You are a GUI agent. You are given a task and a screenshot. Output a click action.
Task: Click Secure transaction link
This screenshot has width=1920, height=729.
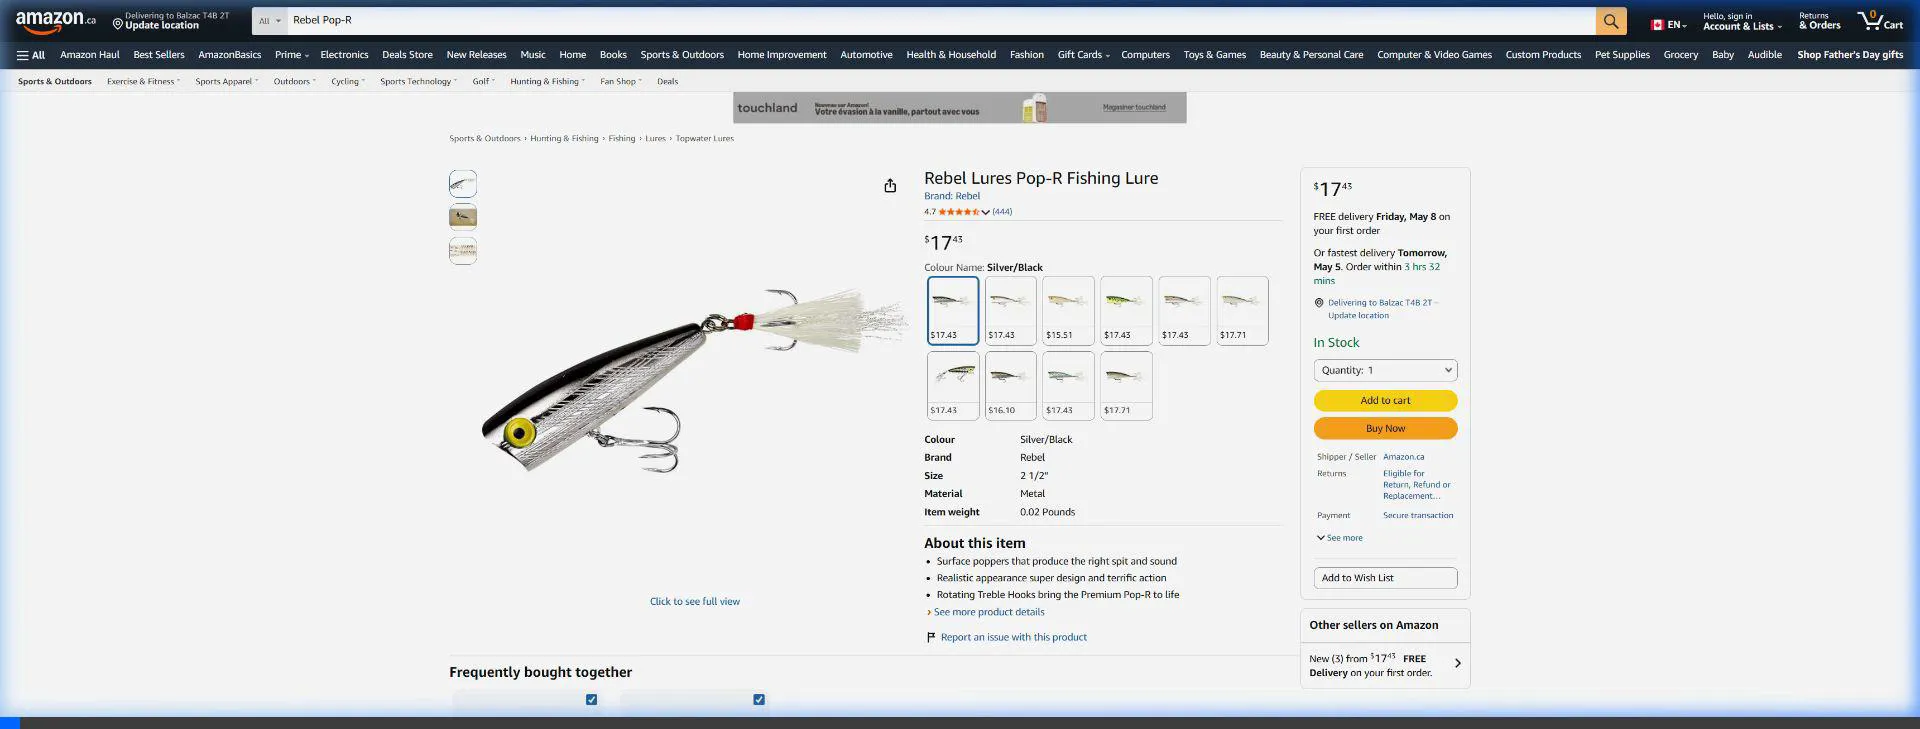[1418, 516]
